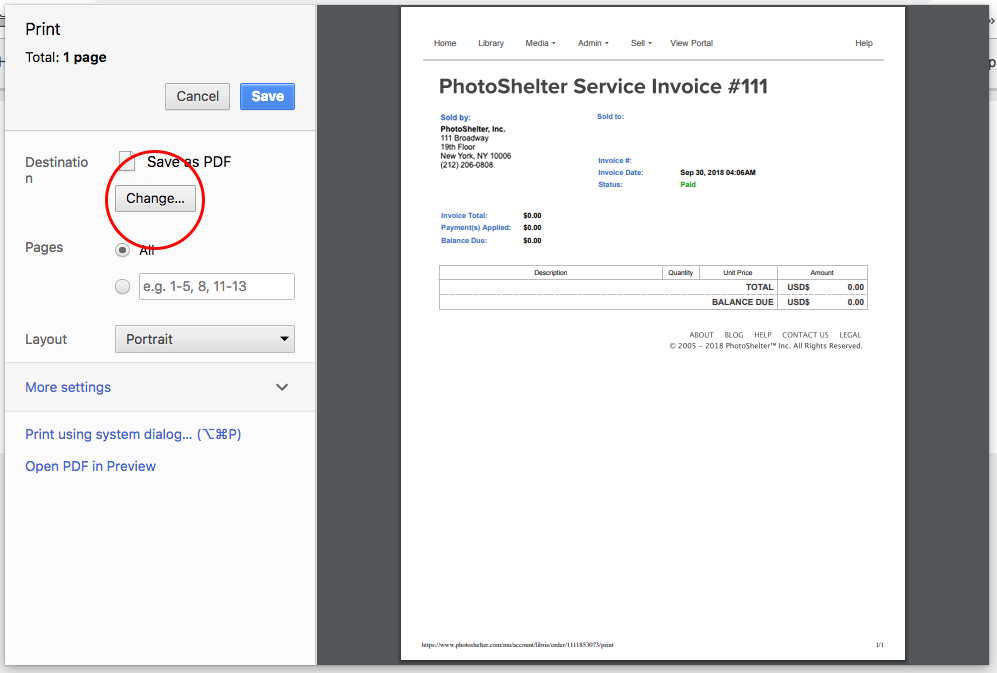The width and height of the screenshot is (997, 673).
Task: Click the Invoice Total: label
Action: tap(464, 216)
